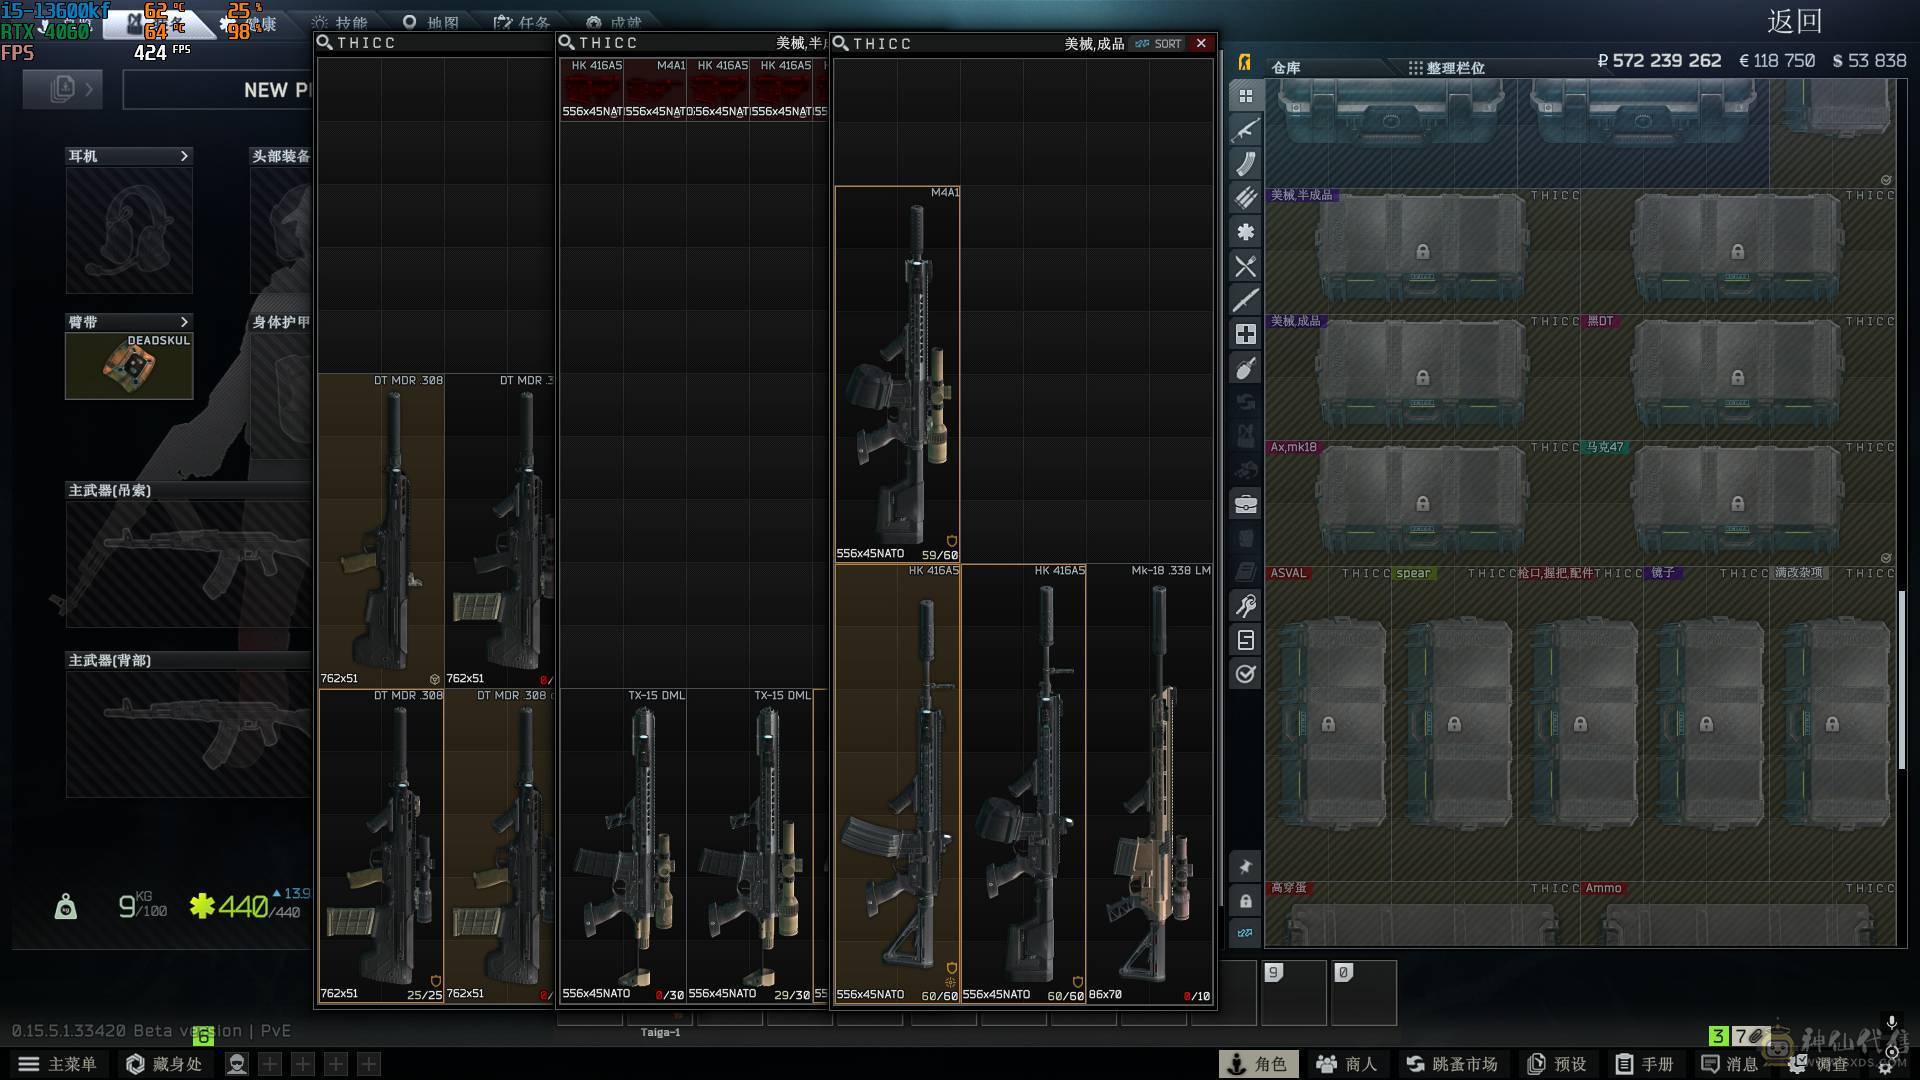
Task: Click the € 118 750 euro balance
Action: point(1777,61)
